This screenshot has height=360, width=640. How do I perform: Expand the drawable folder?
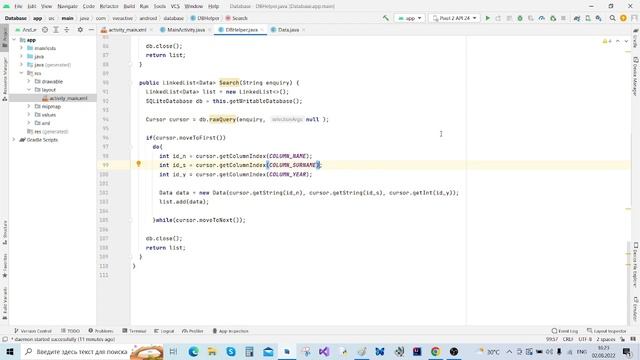[29, 81]
